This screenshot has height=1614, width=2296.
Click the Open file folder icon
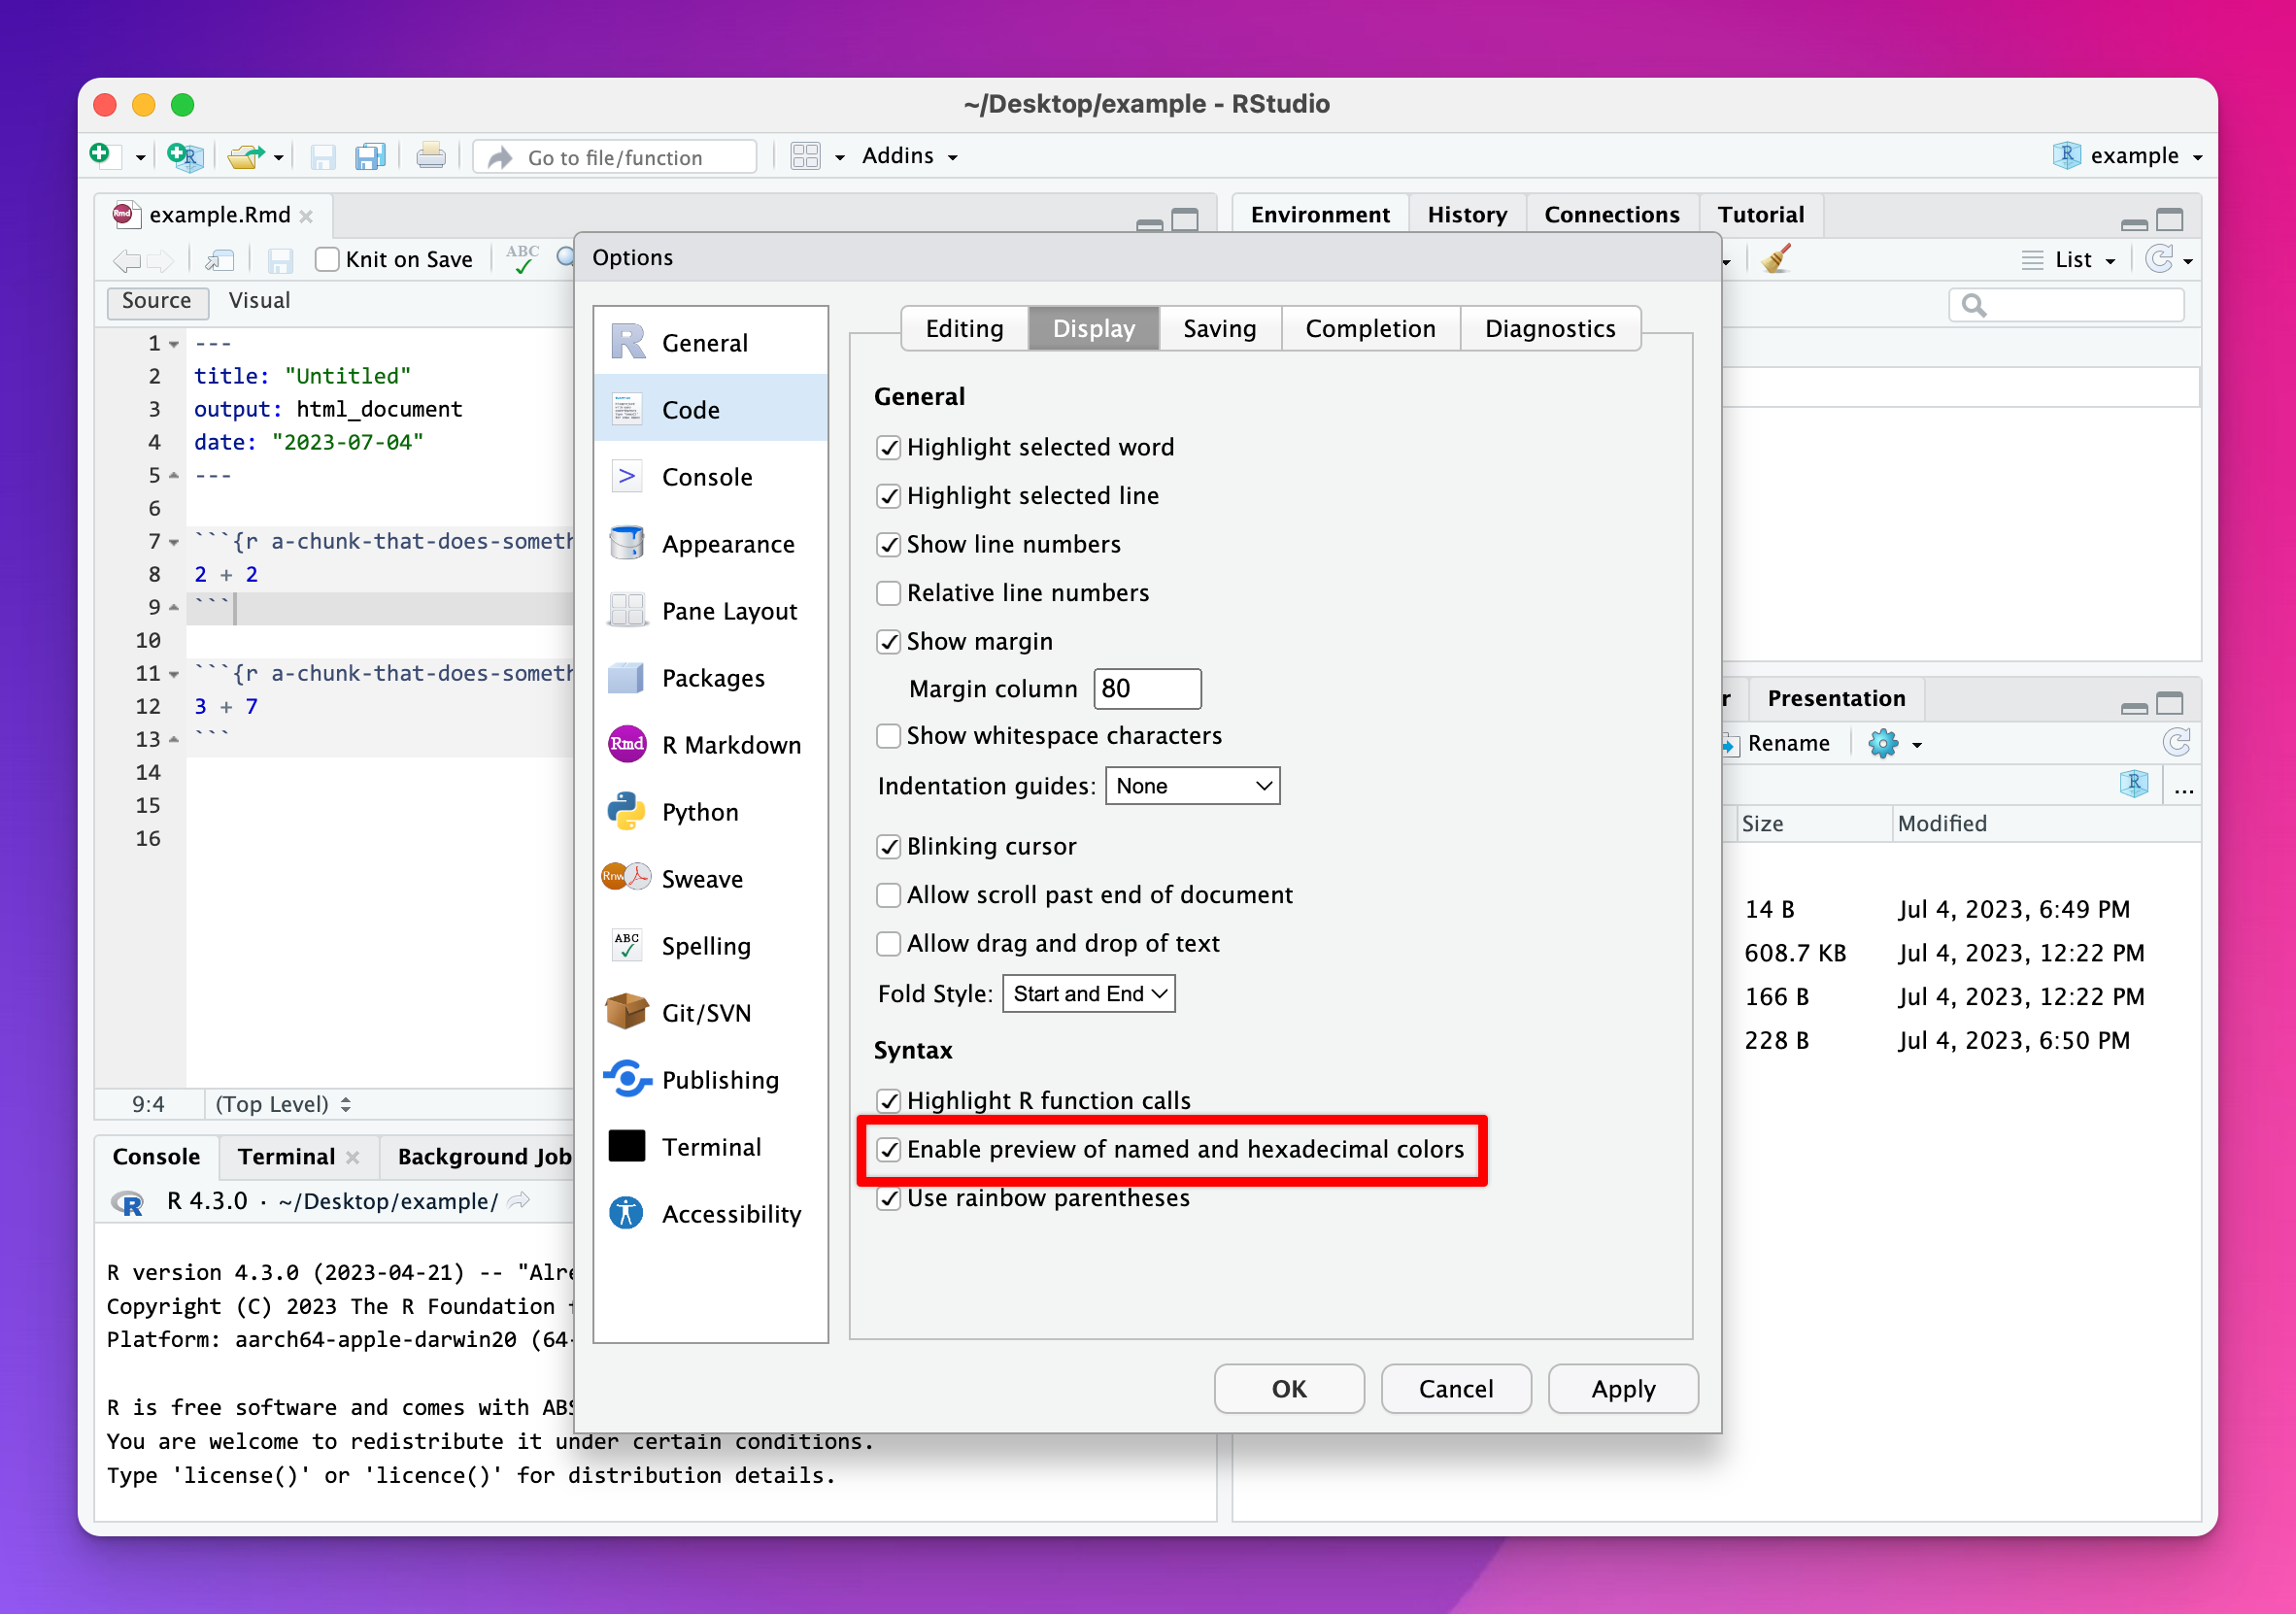pos(245,156)
